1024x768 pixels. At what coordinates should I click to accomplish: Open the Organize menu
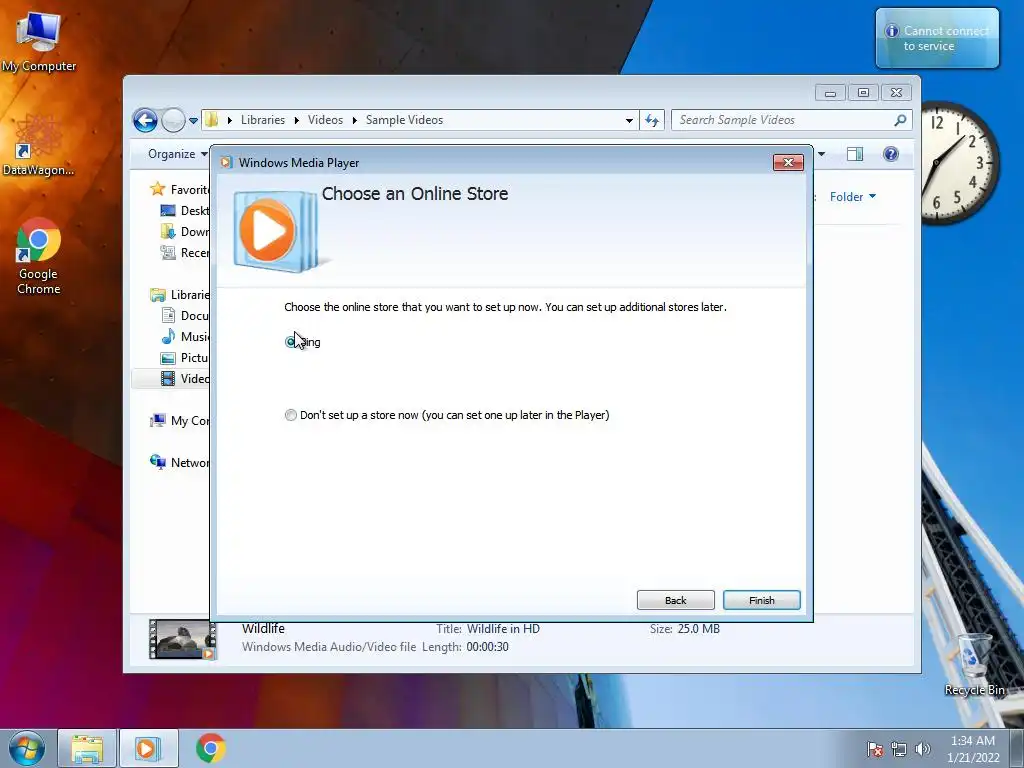click(177, 154)
